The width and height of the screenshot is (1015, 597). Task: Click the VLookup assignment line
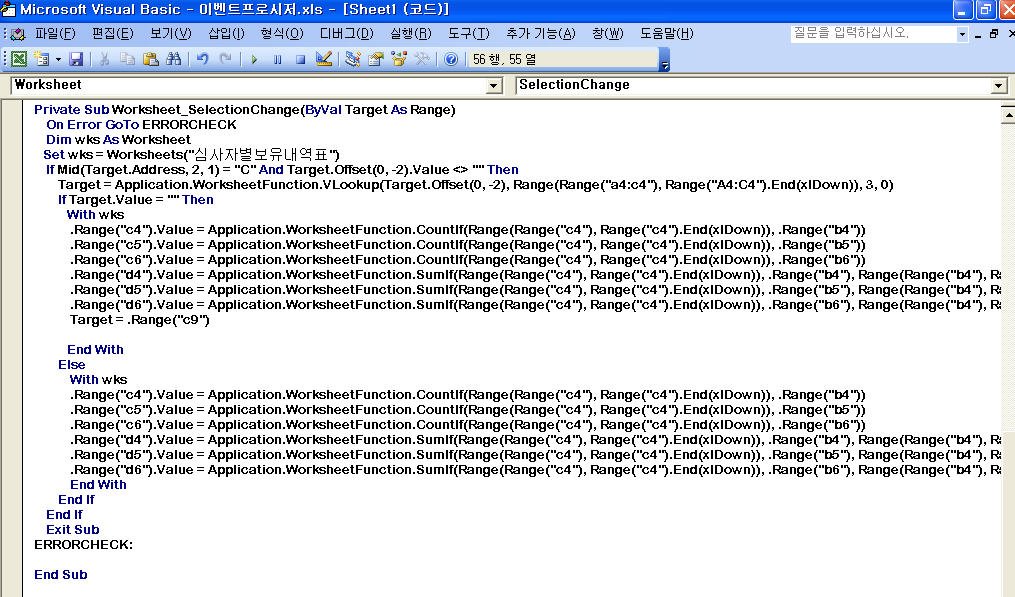tap(476, 185)
